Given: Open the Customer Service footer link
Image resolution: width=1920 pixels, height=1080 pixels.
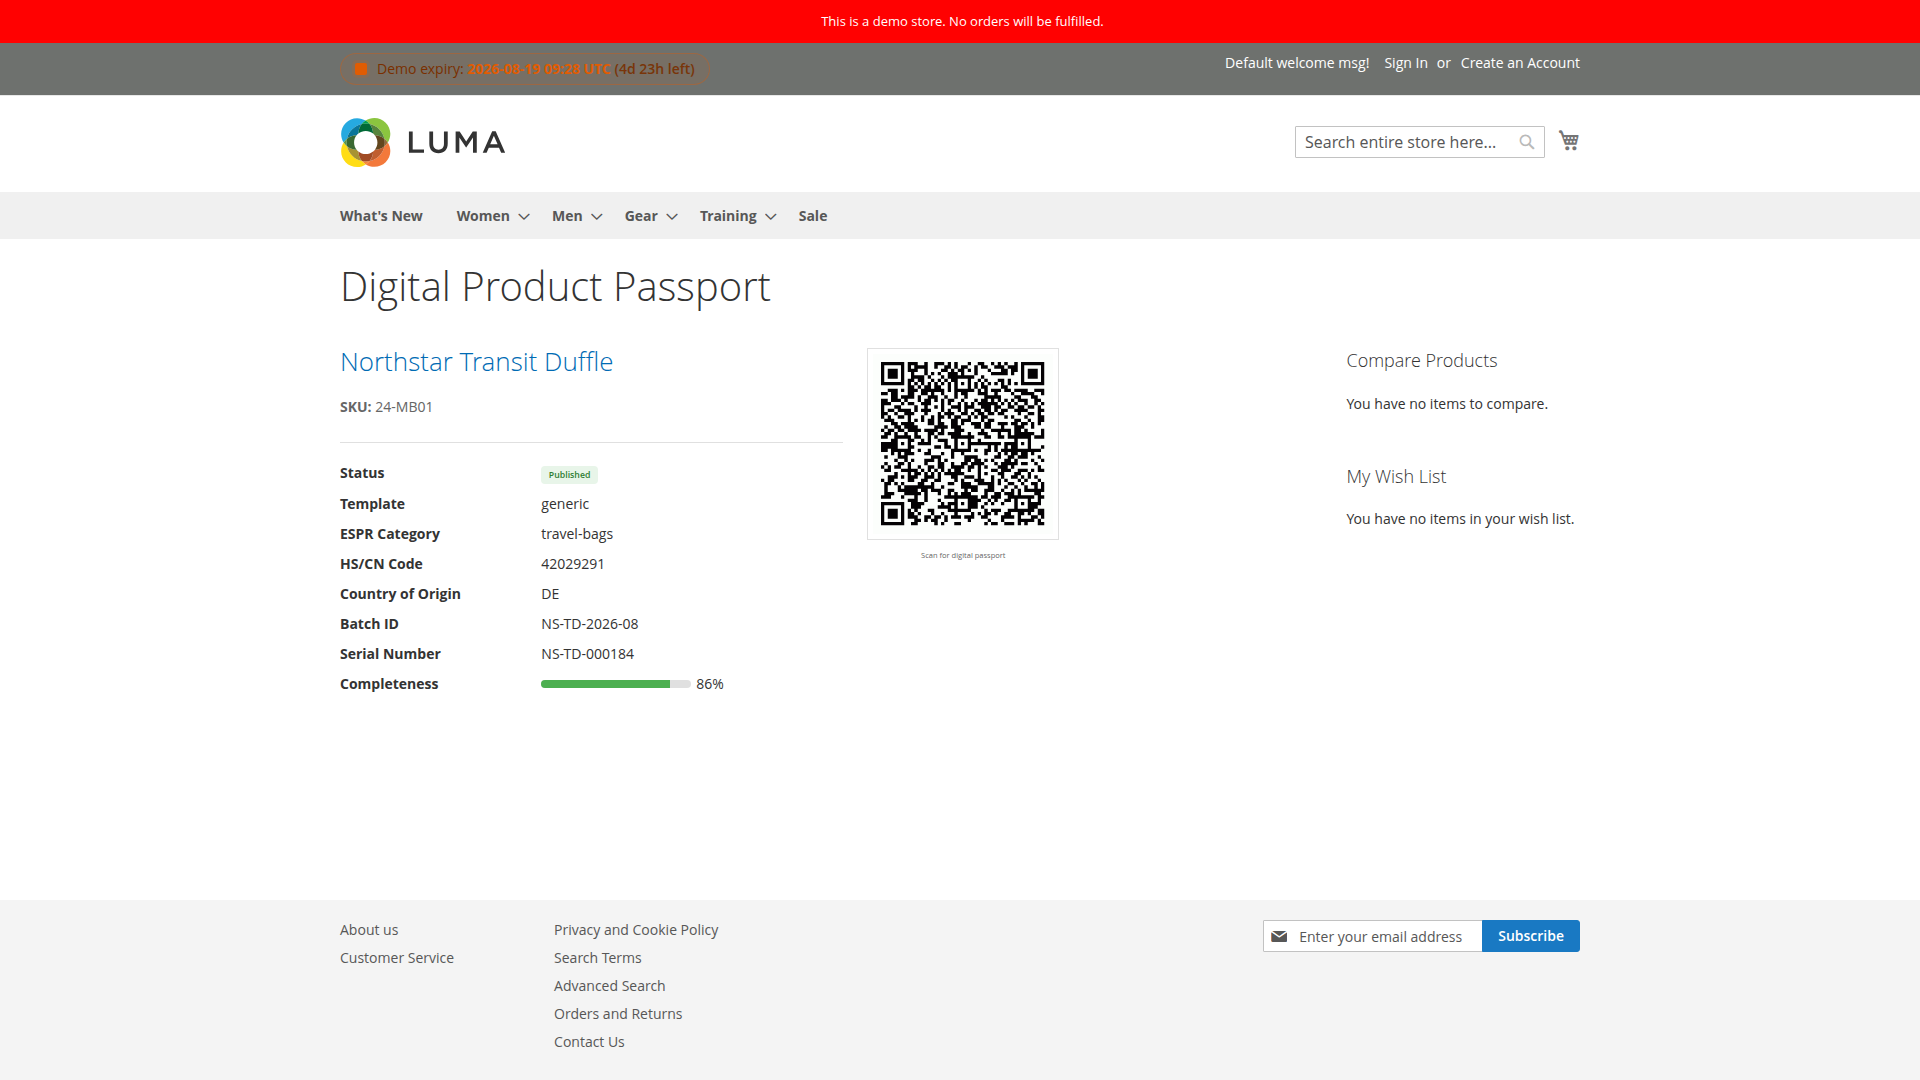Looking at the screenshot, I should pyautogui.click(x=397, y=958).
